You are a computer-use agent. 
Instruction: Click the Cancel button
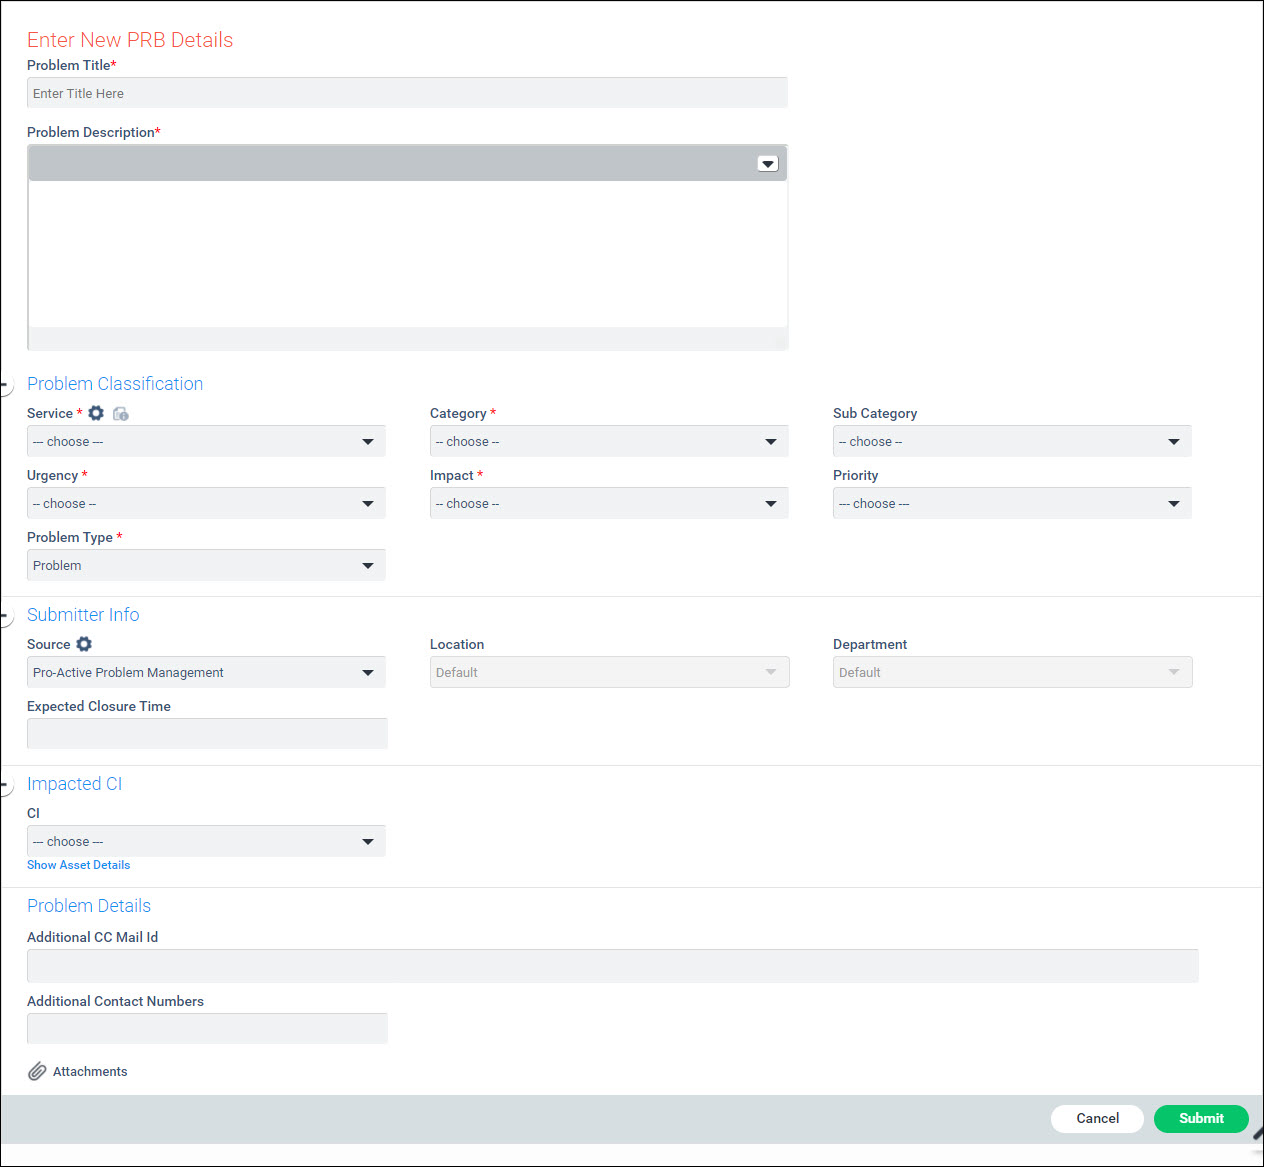point(1097,1118)
